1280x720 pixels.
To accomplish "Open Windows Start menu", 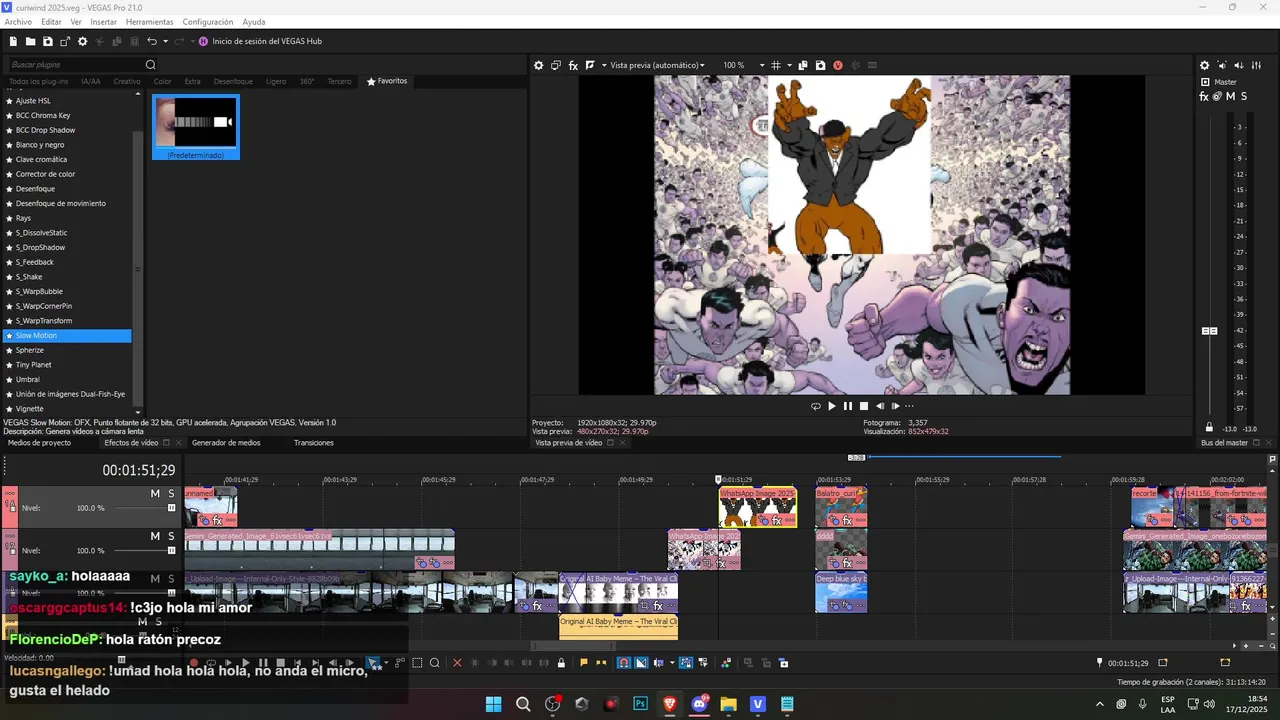I will (x=494, y=704).
